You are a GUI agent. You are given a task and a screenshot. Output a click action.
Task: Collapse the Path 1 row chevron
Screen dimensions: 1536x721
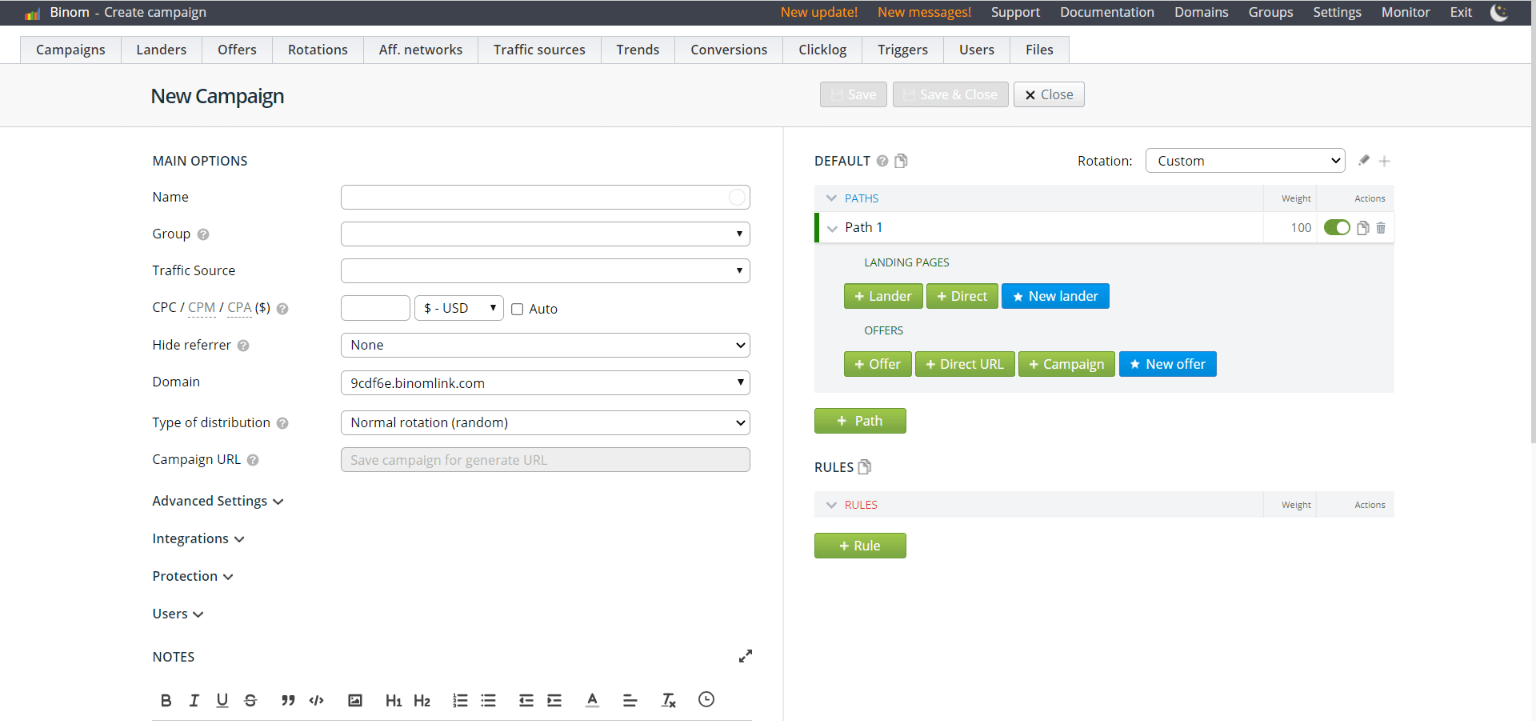[832, 229]
